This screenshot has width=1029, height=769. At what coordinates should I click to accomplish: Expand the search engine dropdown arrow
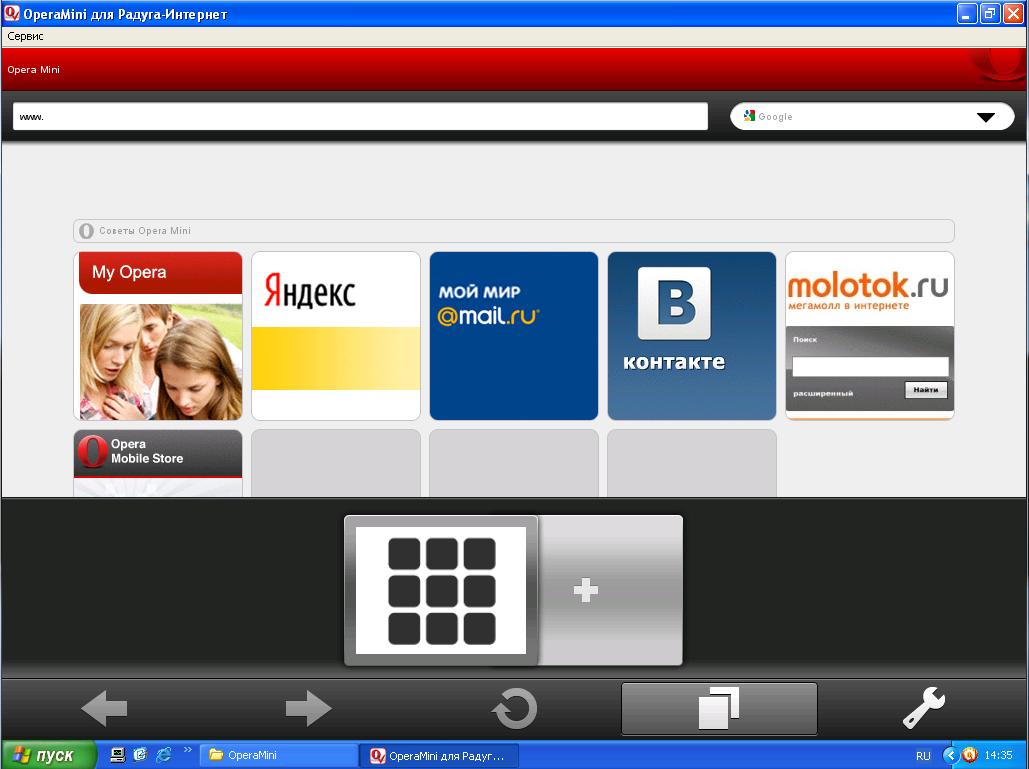pos(986,117)
